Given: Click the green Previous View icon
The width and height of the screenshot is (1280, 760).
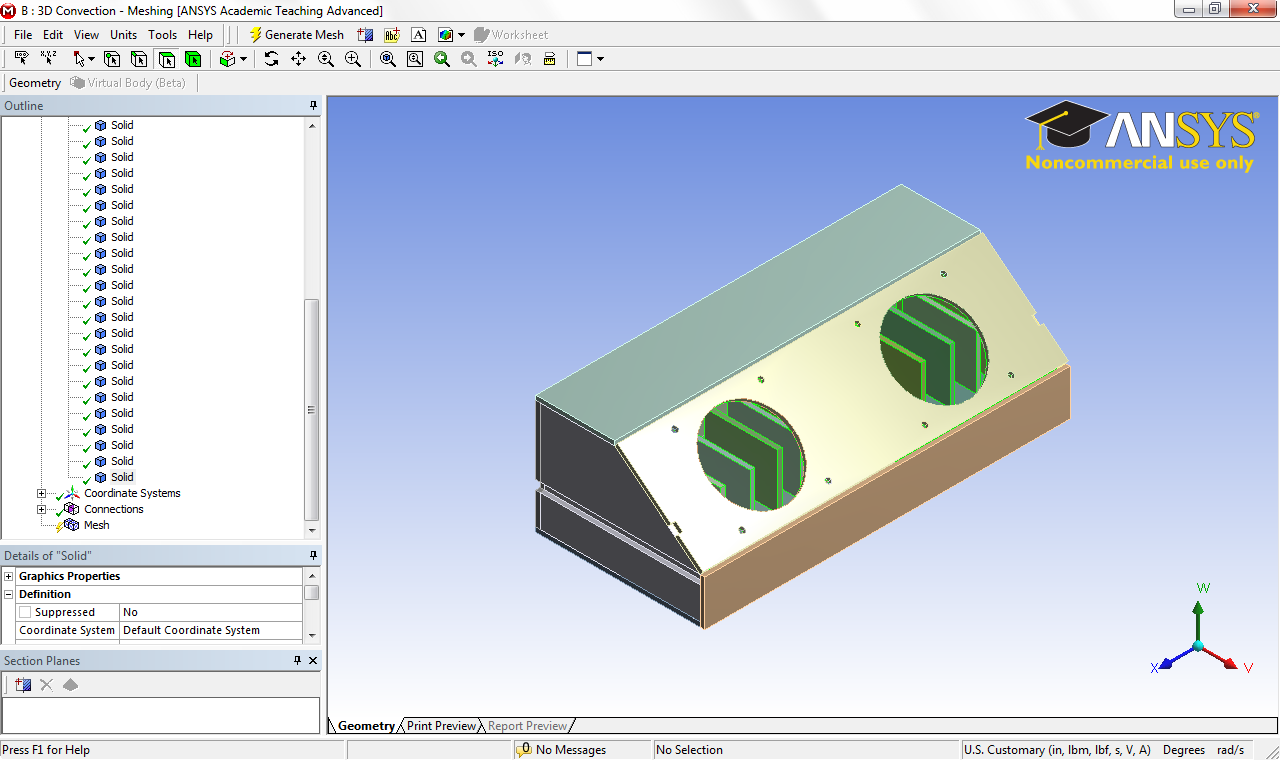Looking at the screenshot, I should (442, 59).
